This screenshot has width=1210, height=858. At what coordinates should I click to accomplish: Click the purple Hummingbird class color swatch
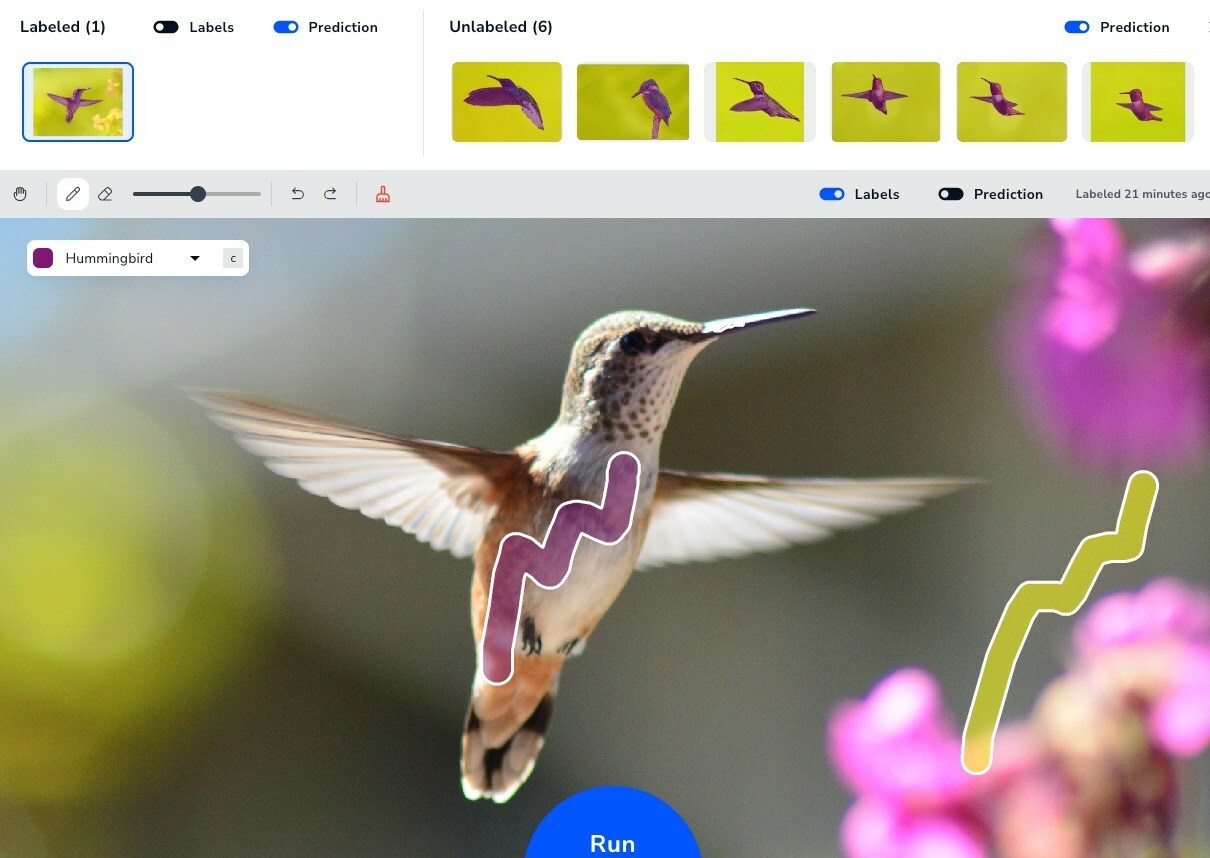point(43,258)
